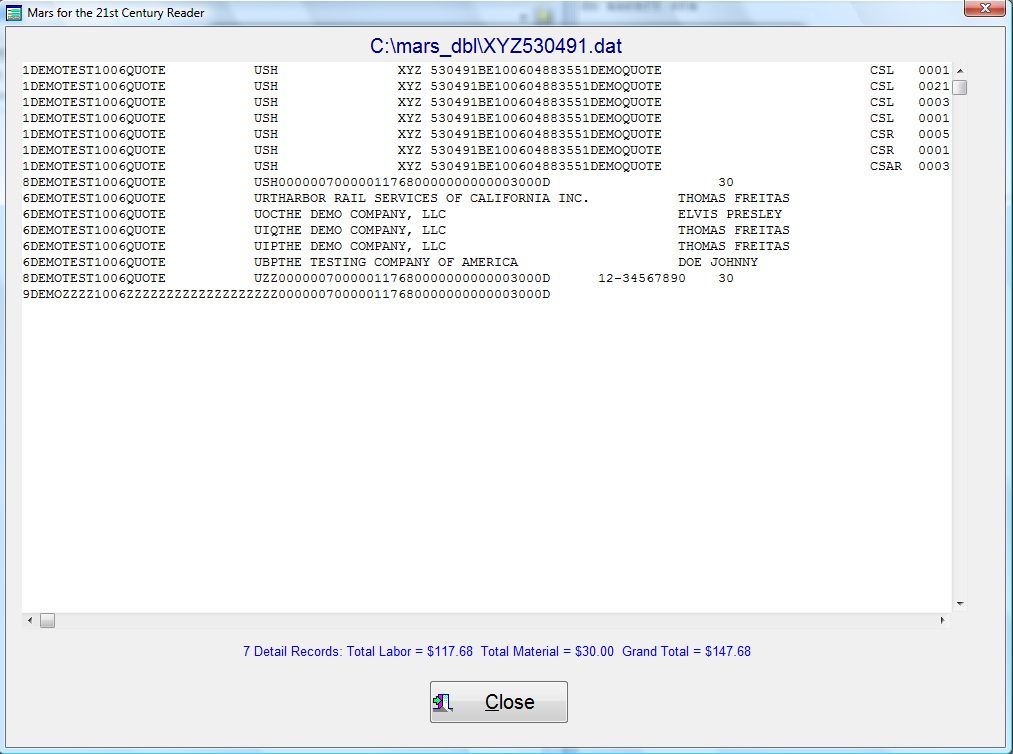Click the horizontal scrollbar thumb
1013x754 pixels.
click(x=47, y=621)
